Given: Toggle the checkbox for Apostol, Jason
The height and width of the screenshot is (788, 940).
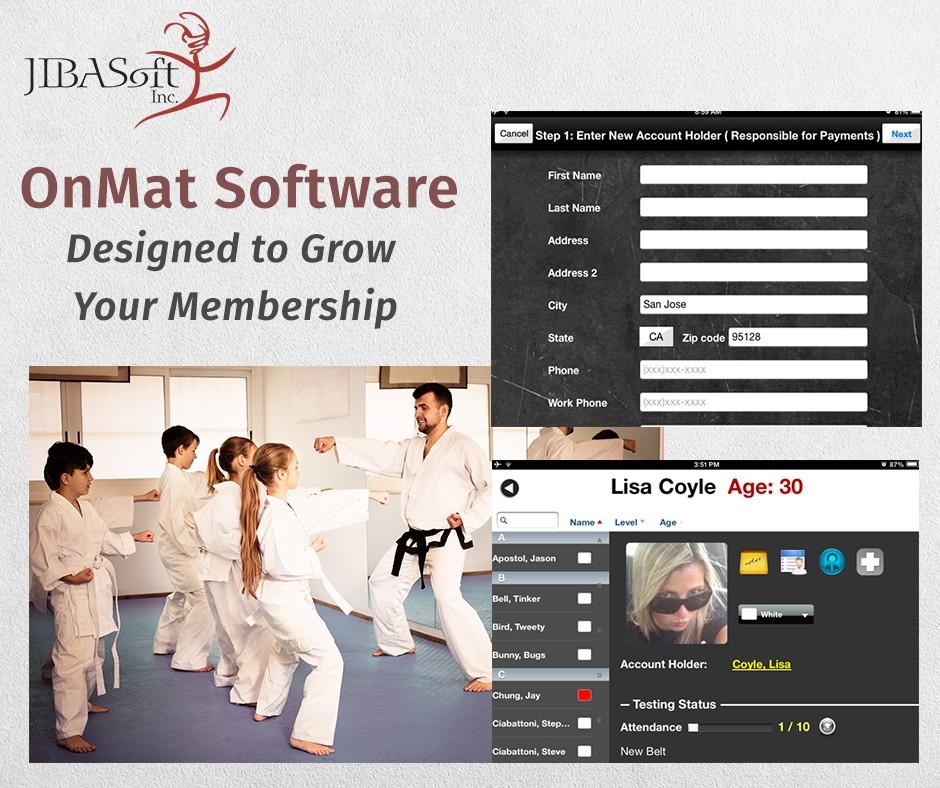Looking at the screenshot, I should point(585,558).
